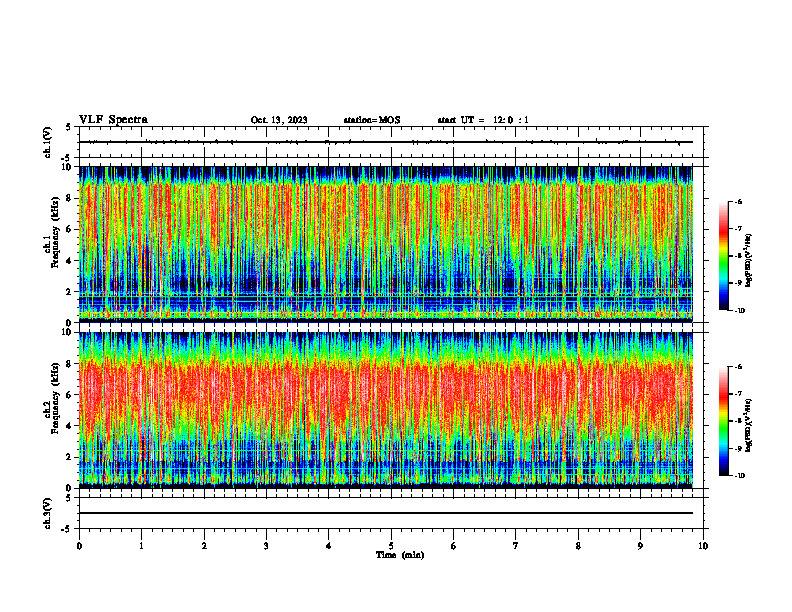This screenshot has height=612, width=792.
Task: Click time axis tick label "2"
Action: point(204,546)
